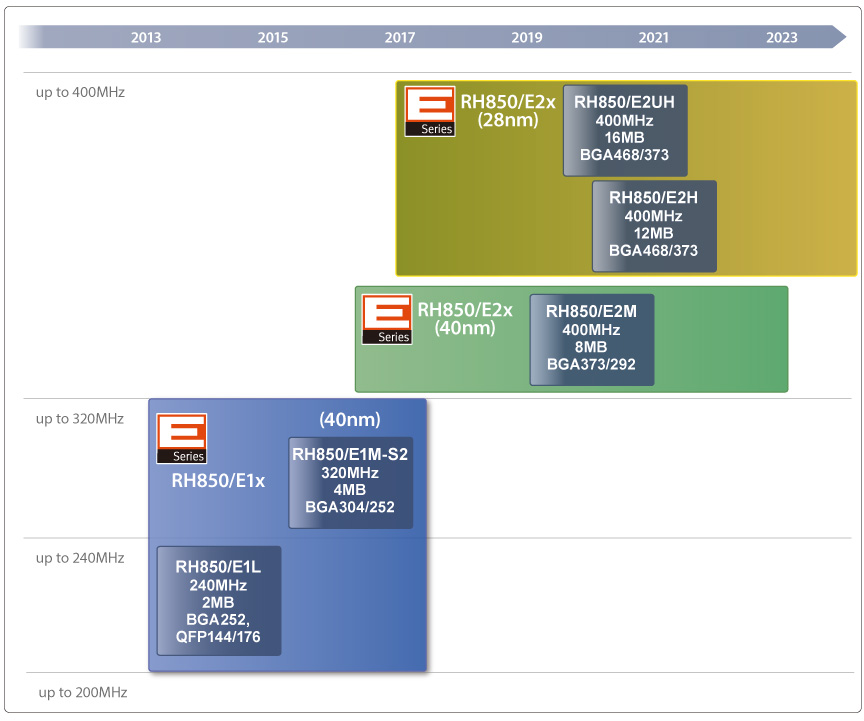This screenshot has height=721, width=864.
Task: Select the RH850/E2H product box
Action: pyautogui.click(x=654, y=226)
